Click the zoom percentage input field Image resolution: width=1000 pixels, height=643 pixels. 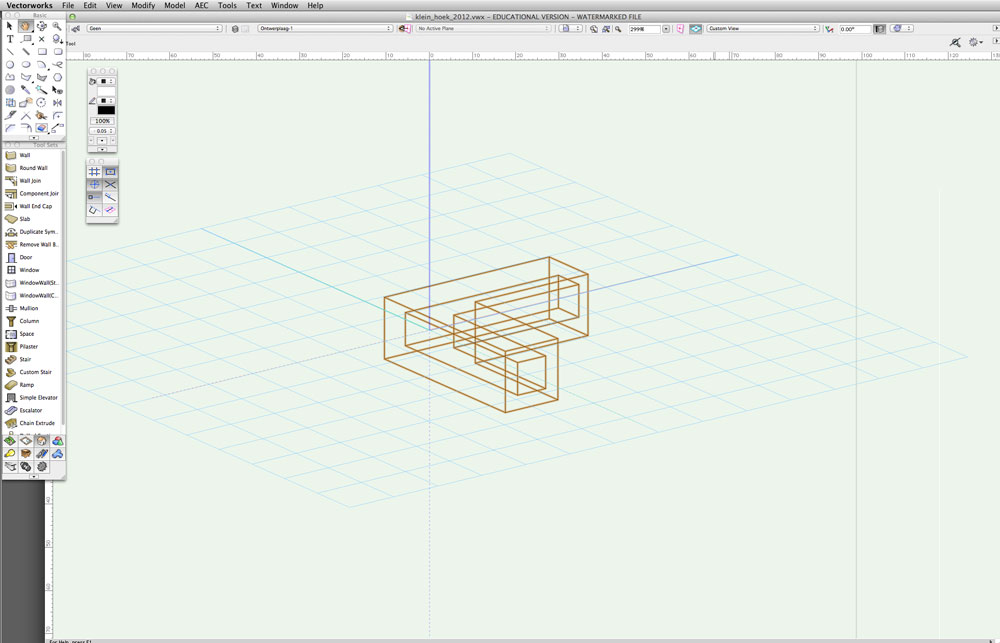(x=644, y=29)
